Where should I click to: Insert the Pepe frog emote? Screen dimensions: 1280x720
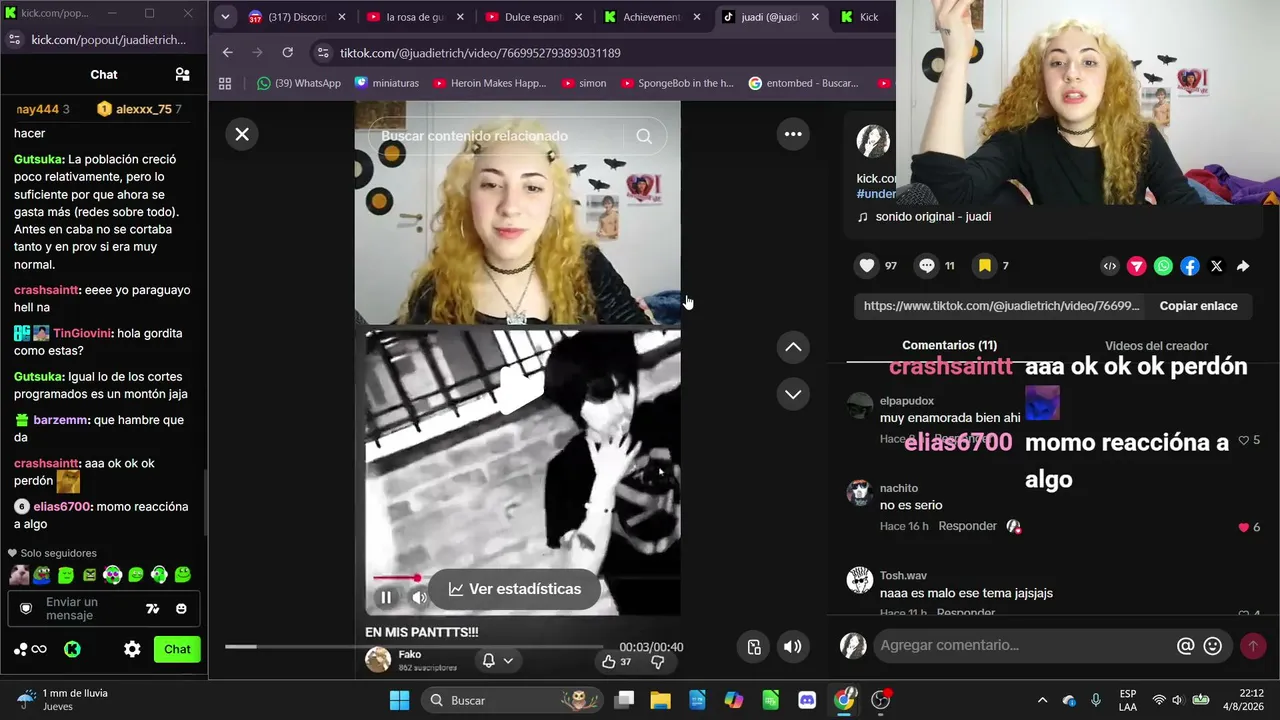[42, 575]
